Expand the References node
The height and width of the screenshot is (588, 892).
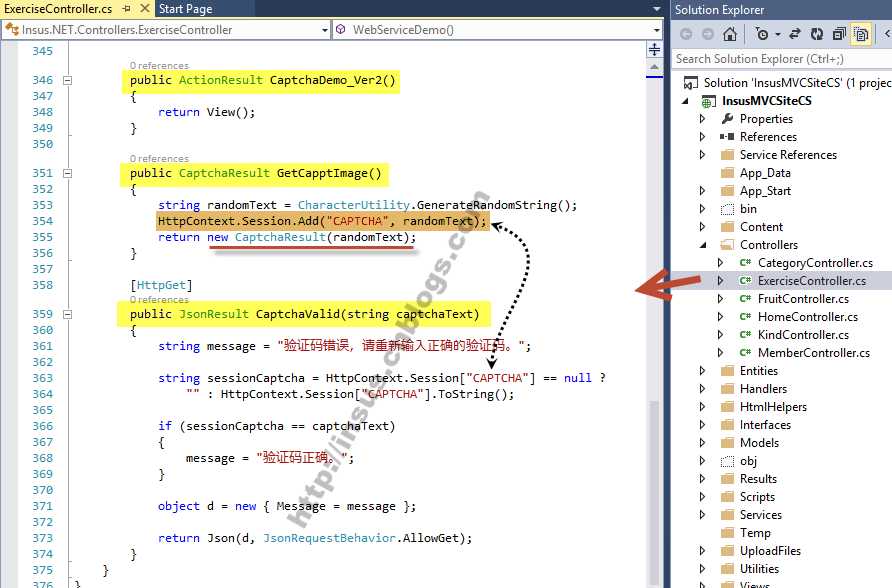(703, 137)
